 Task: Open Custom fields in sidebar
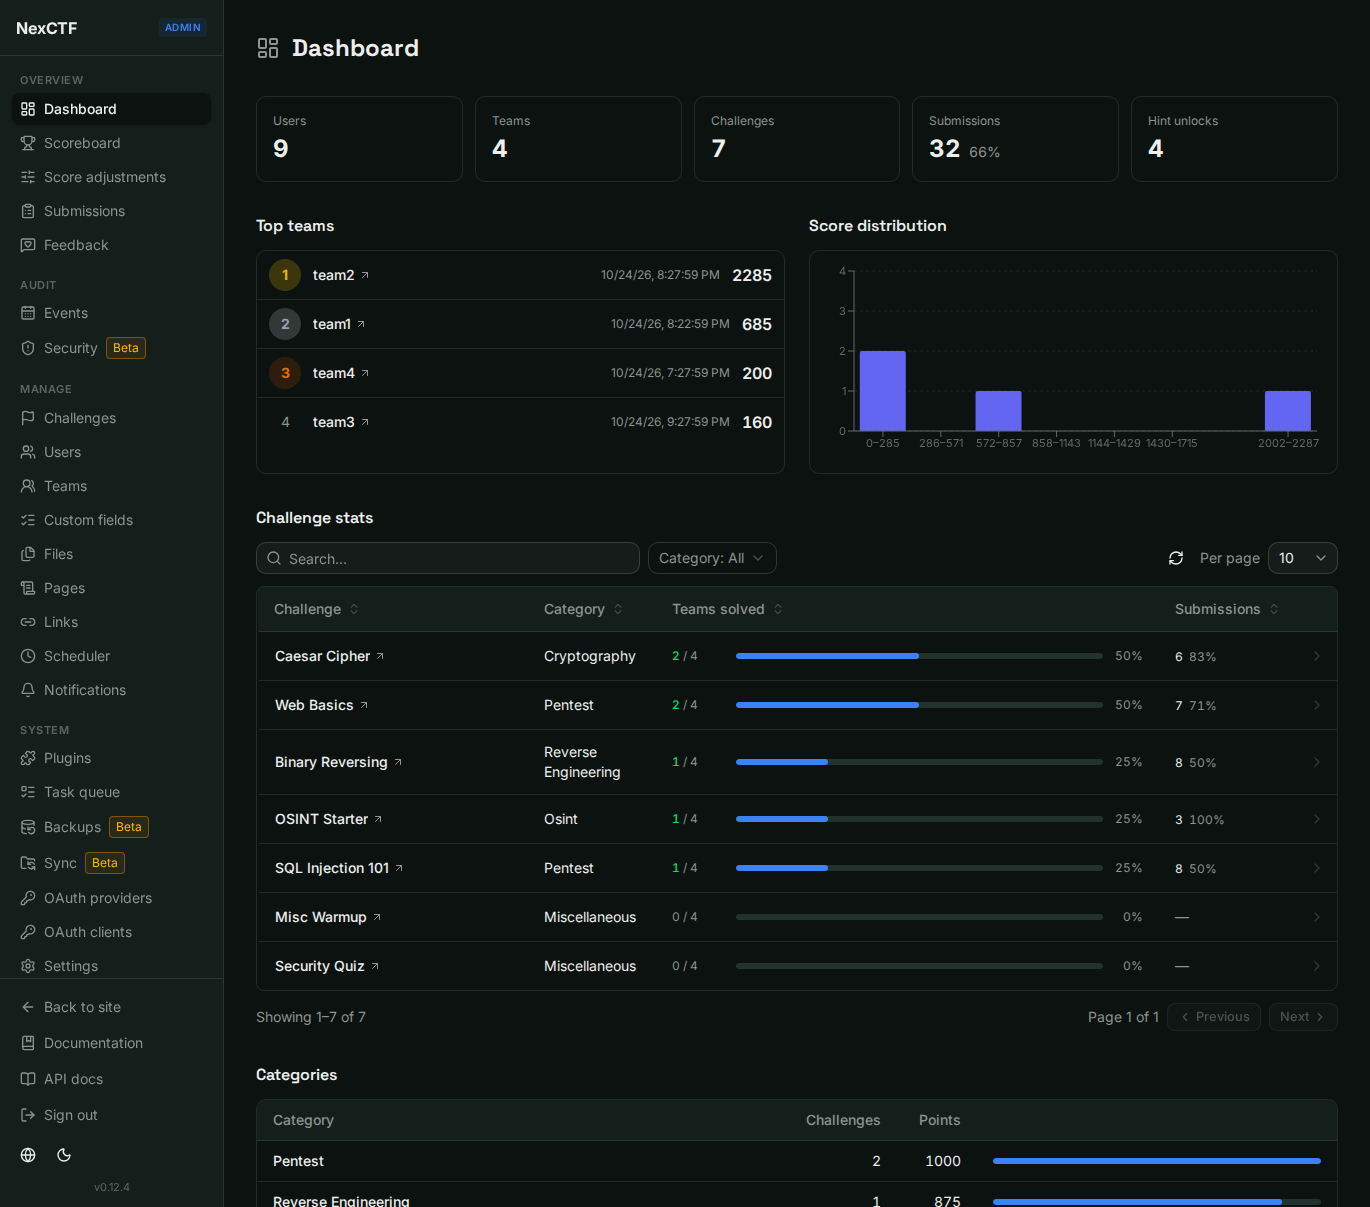coord(111,520)
